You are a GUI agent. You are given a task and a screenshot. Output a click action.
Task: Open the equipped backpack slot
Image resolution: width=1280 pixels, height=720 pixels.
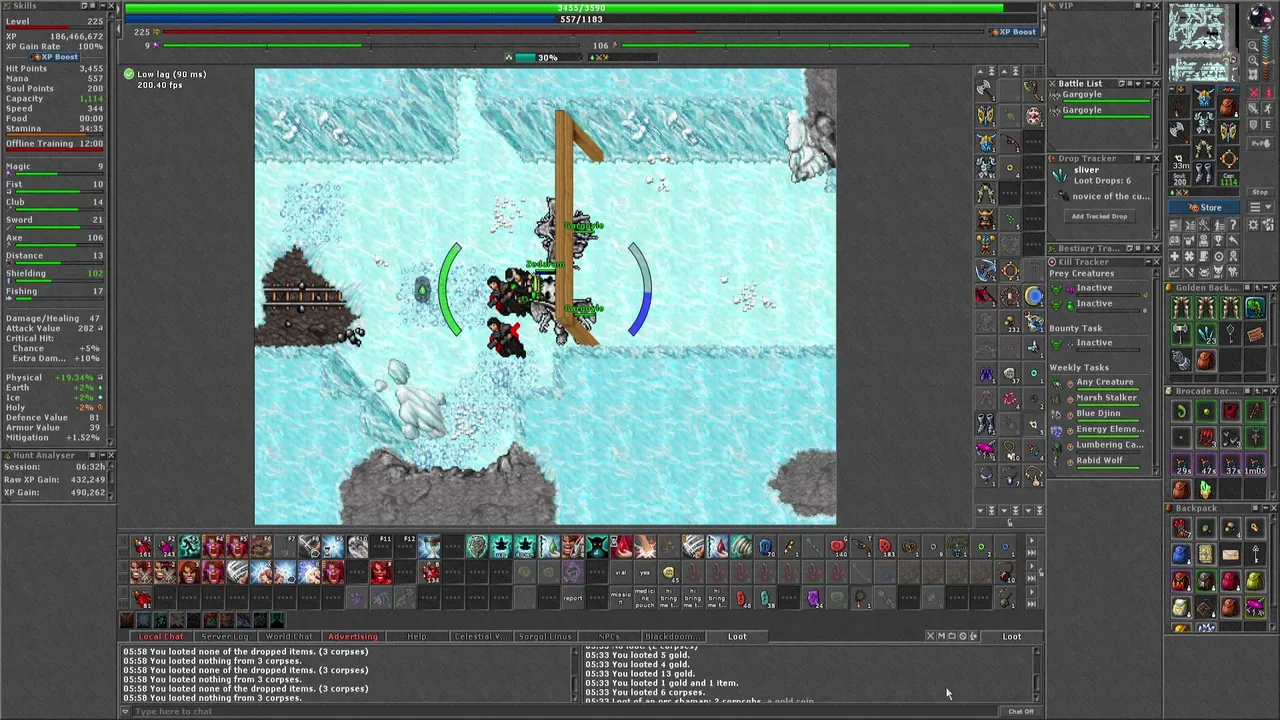tap(1228, 107)
